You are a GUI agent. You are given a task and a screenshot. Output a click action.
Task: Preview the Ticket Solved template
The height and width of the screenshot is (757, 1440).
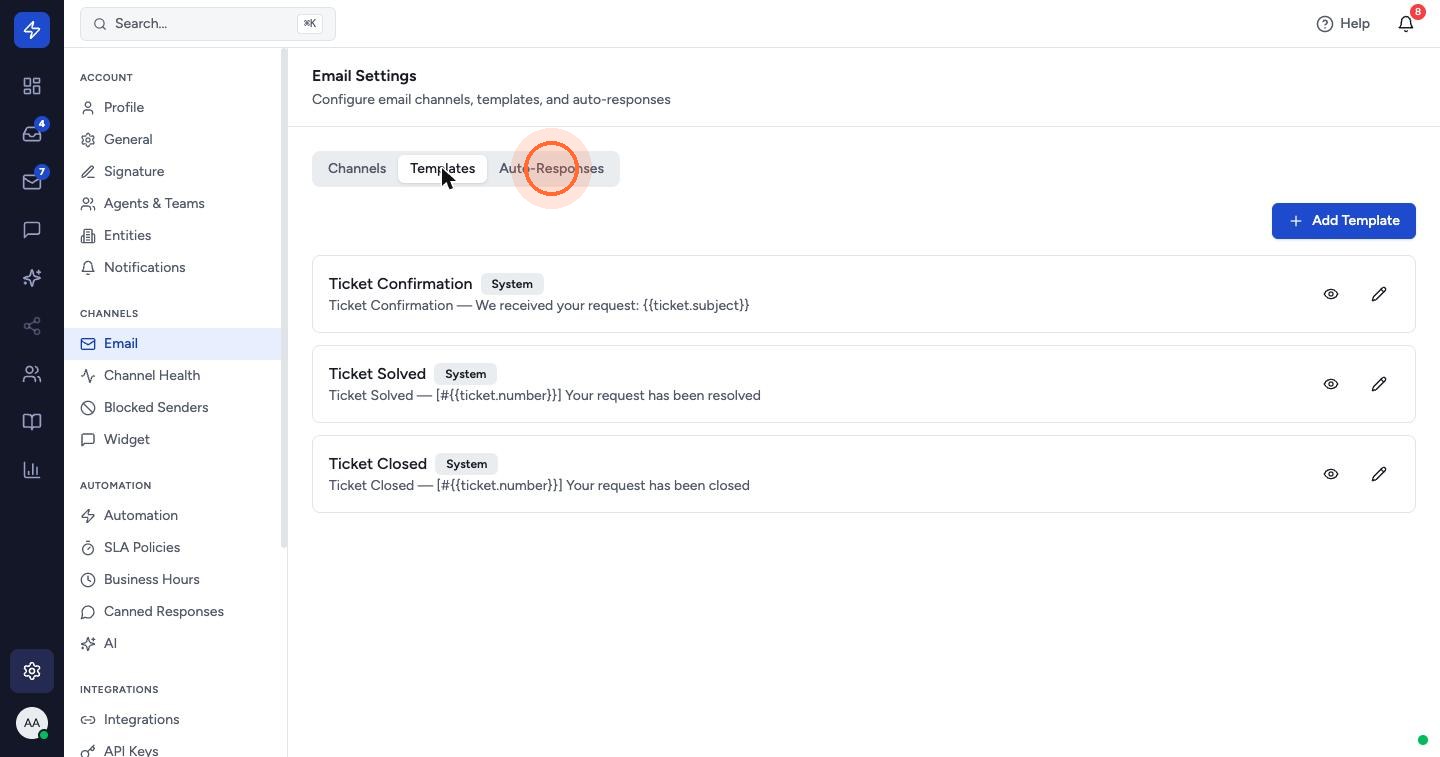click(1331, 384)
